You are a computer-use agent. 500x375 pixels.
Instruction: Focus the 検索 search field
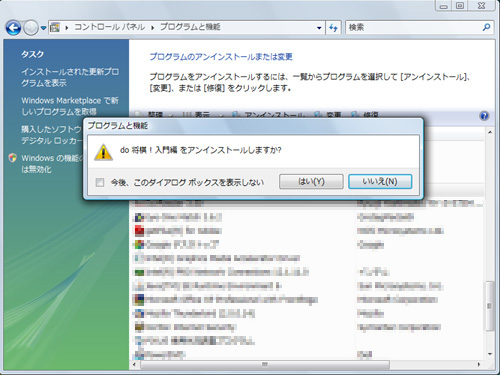tap(413, 27)
